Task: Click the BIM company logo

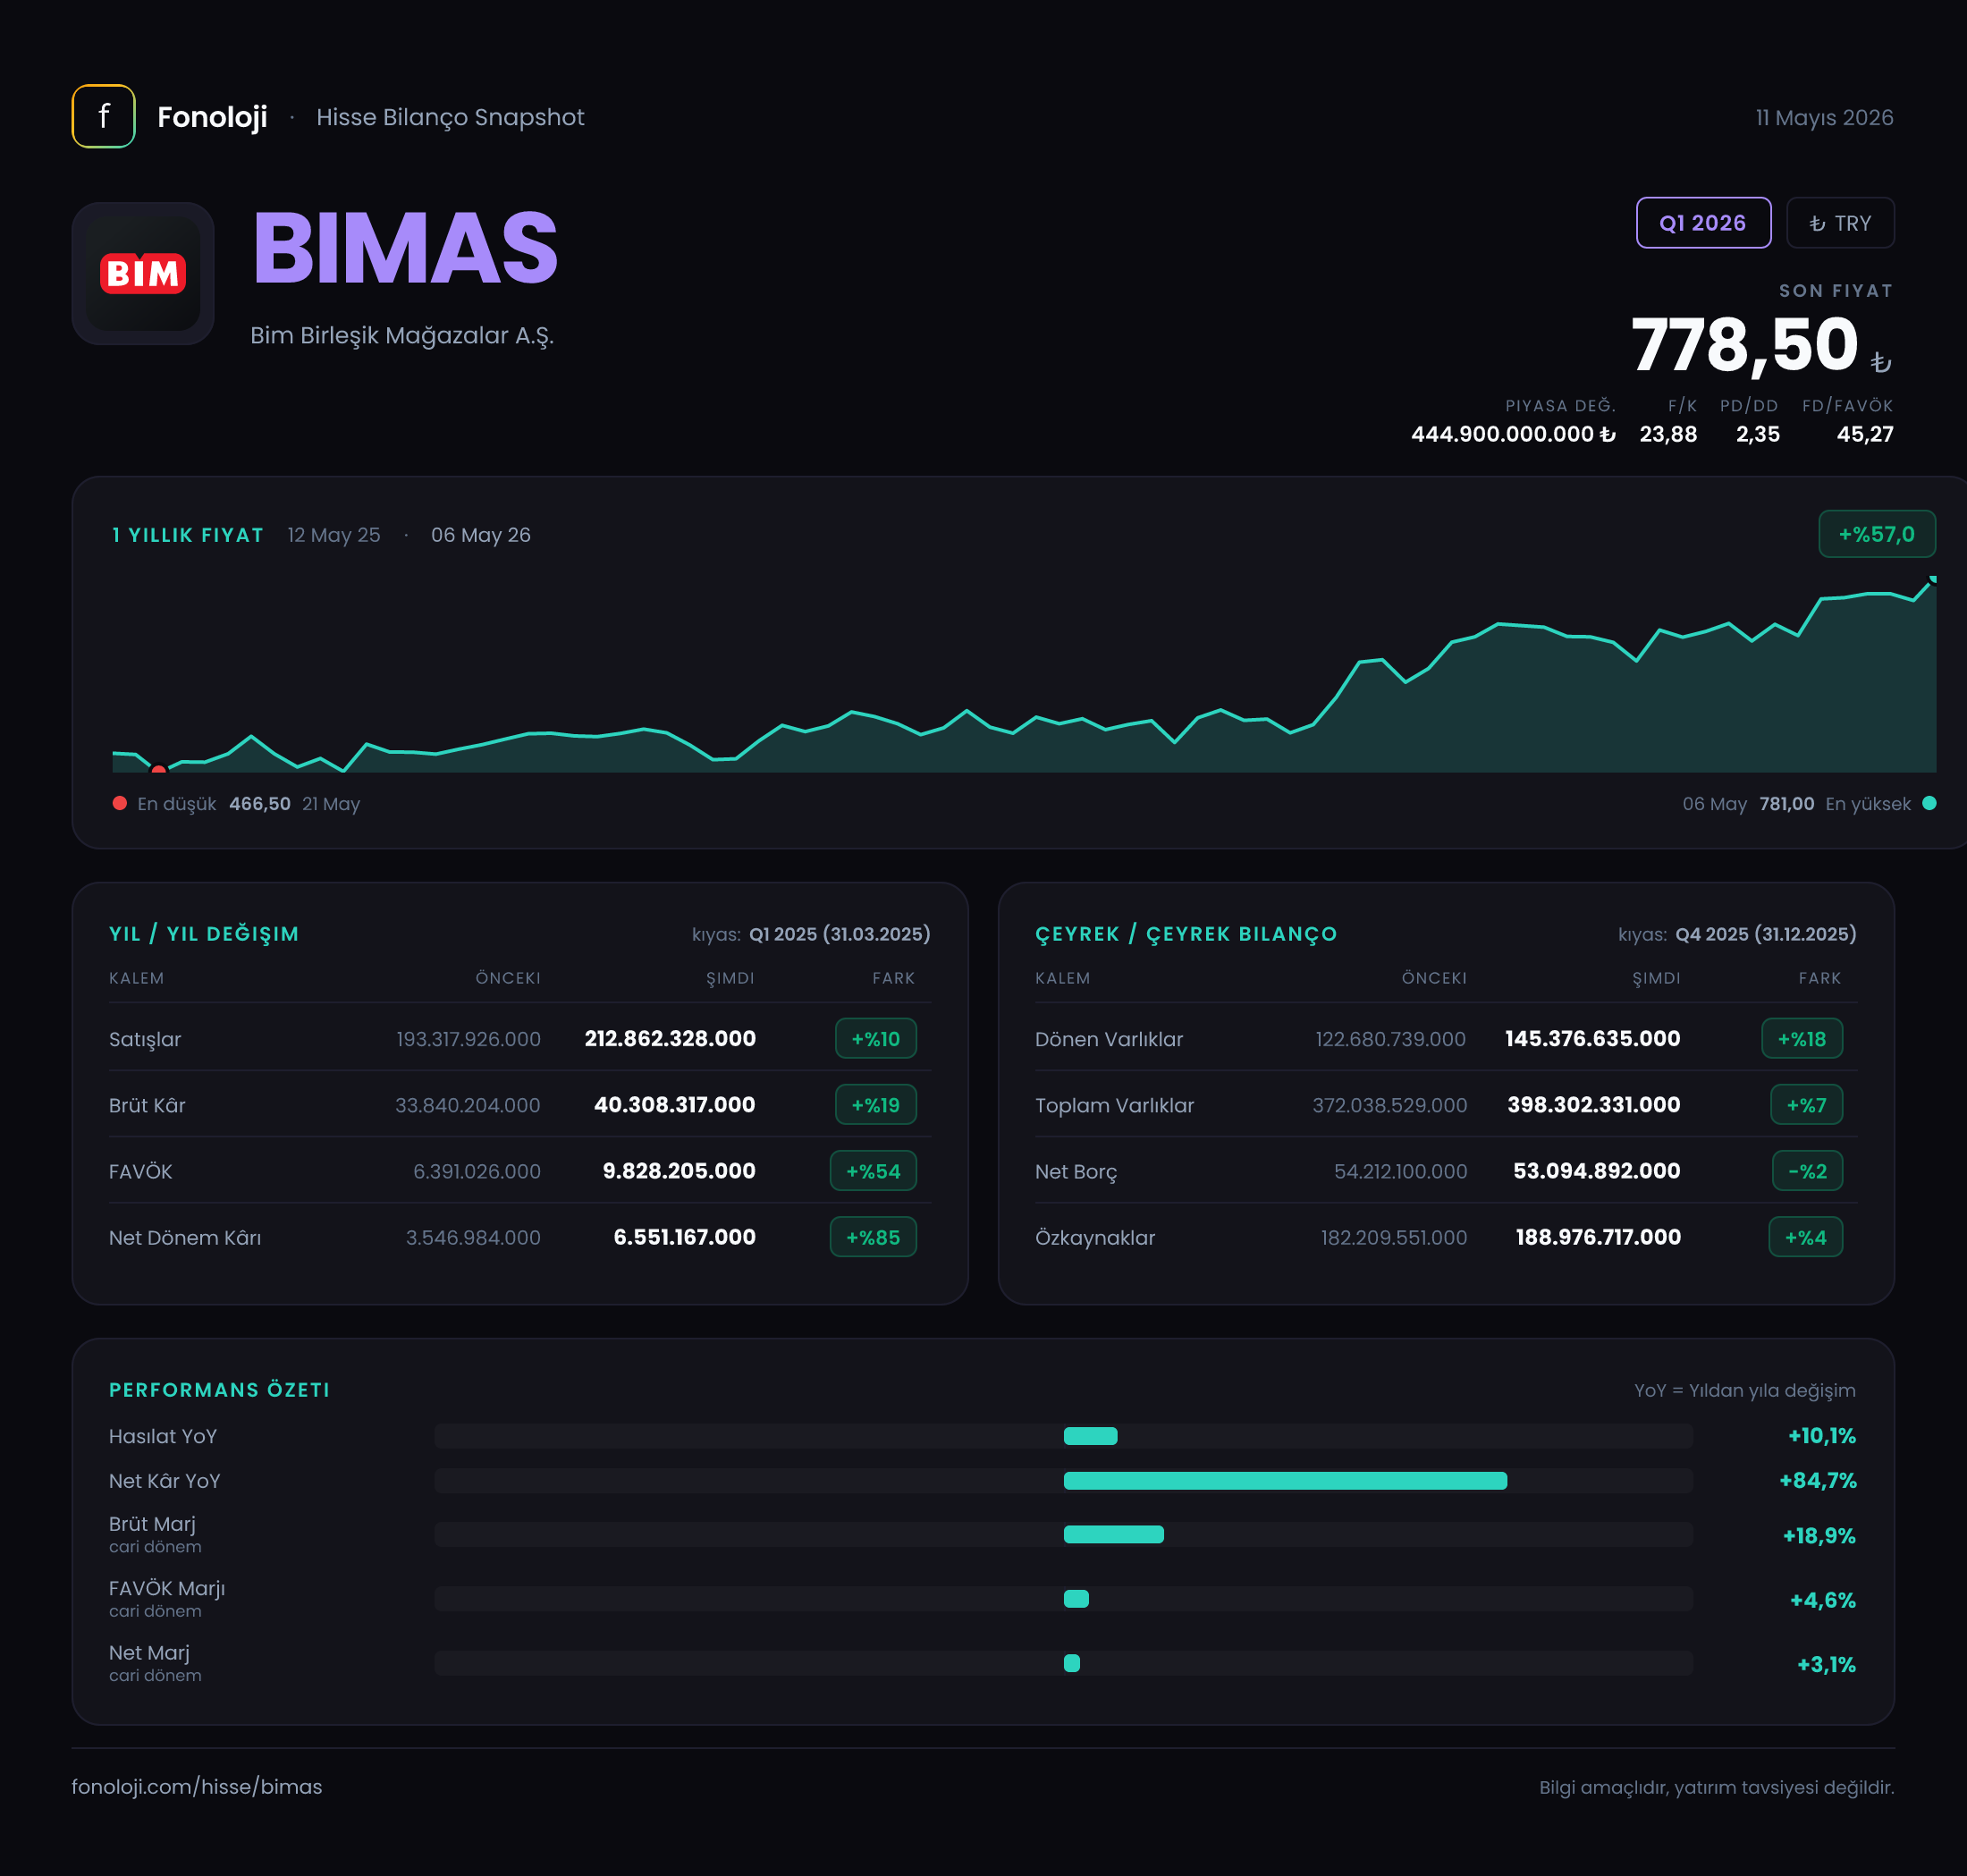Action: pyautogui.click(x=143, y=273)
